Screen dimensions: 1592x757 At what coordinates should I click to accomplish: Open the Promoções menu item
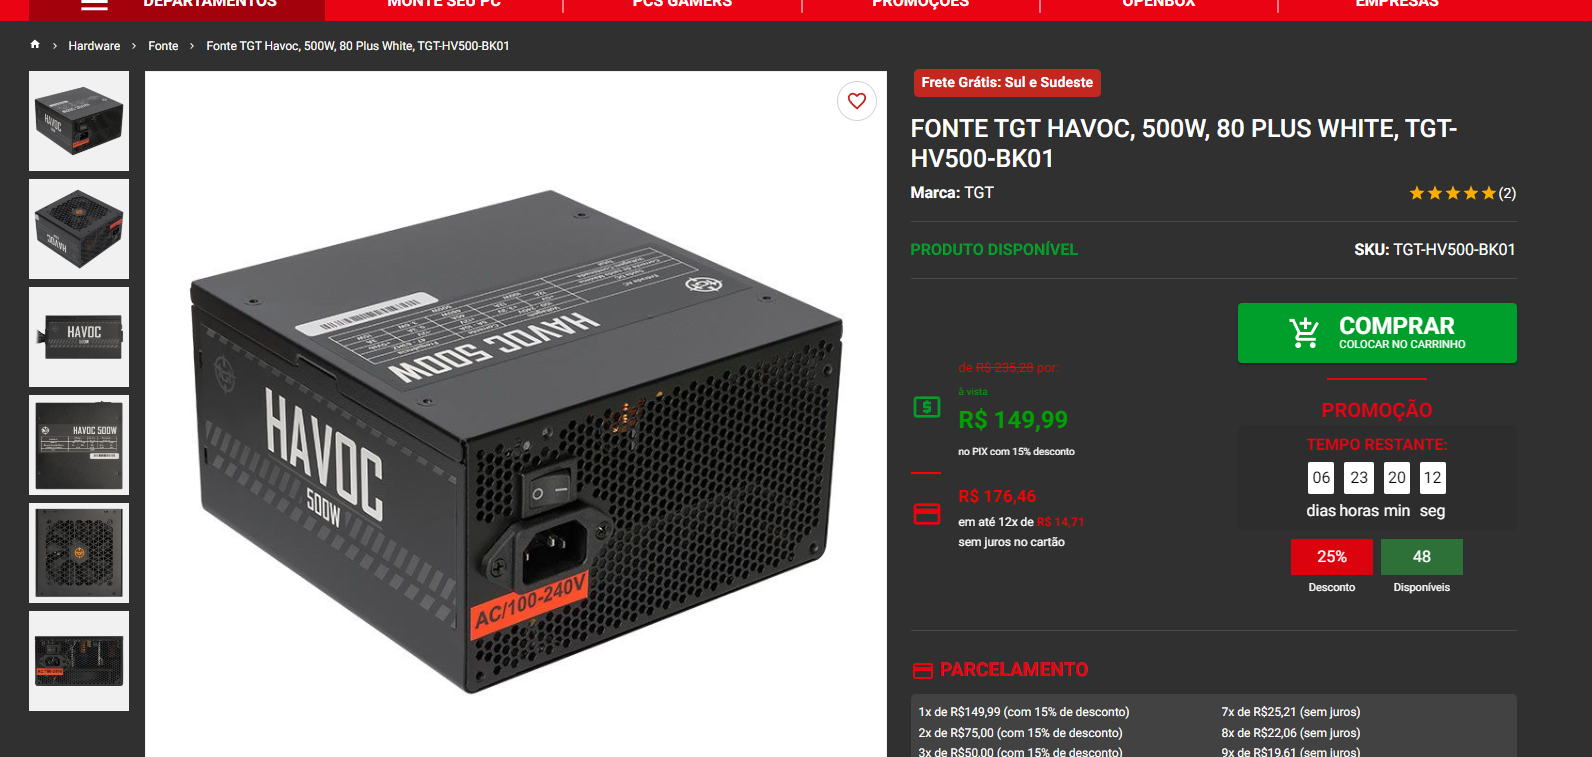[920, 4]
